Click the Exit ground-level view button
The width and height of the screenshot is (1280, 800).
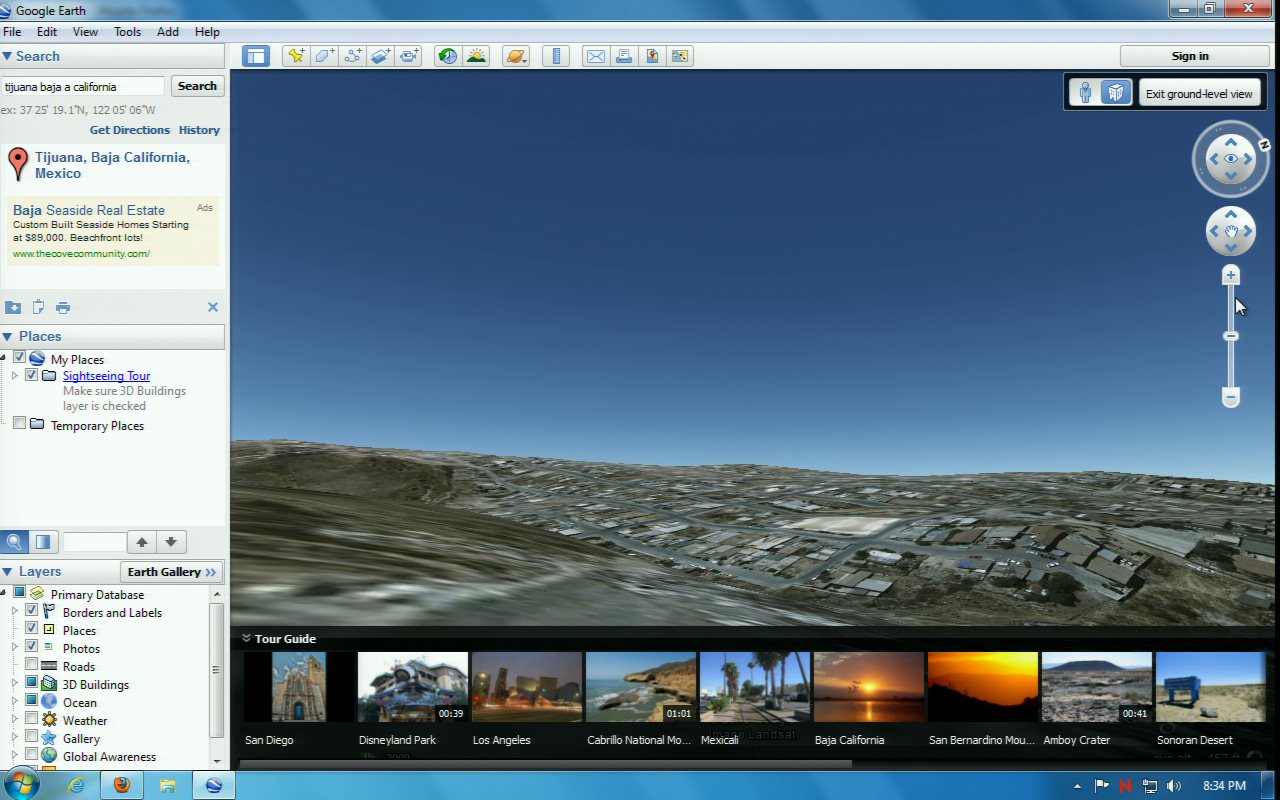[1198, 93]
